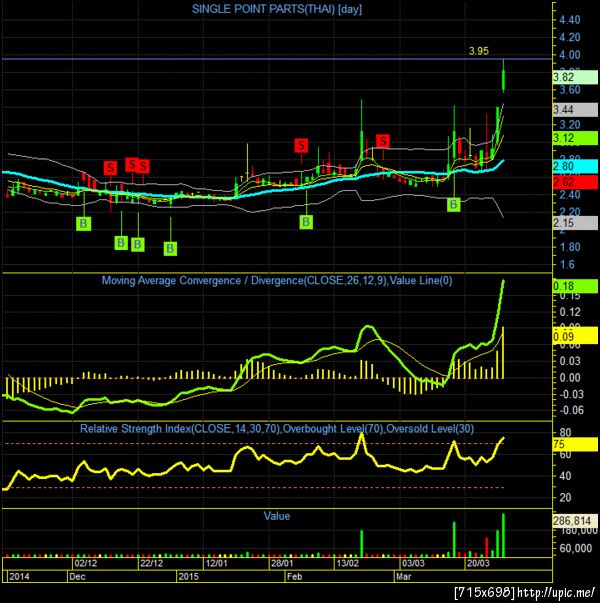This screenshot has width=600, height=603.
Task: Click the 3.82 last price tag
Action: click(575, 77)
